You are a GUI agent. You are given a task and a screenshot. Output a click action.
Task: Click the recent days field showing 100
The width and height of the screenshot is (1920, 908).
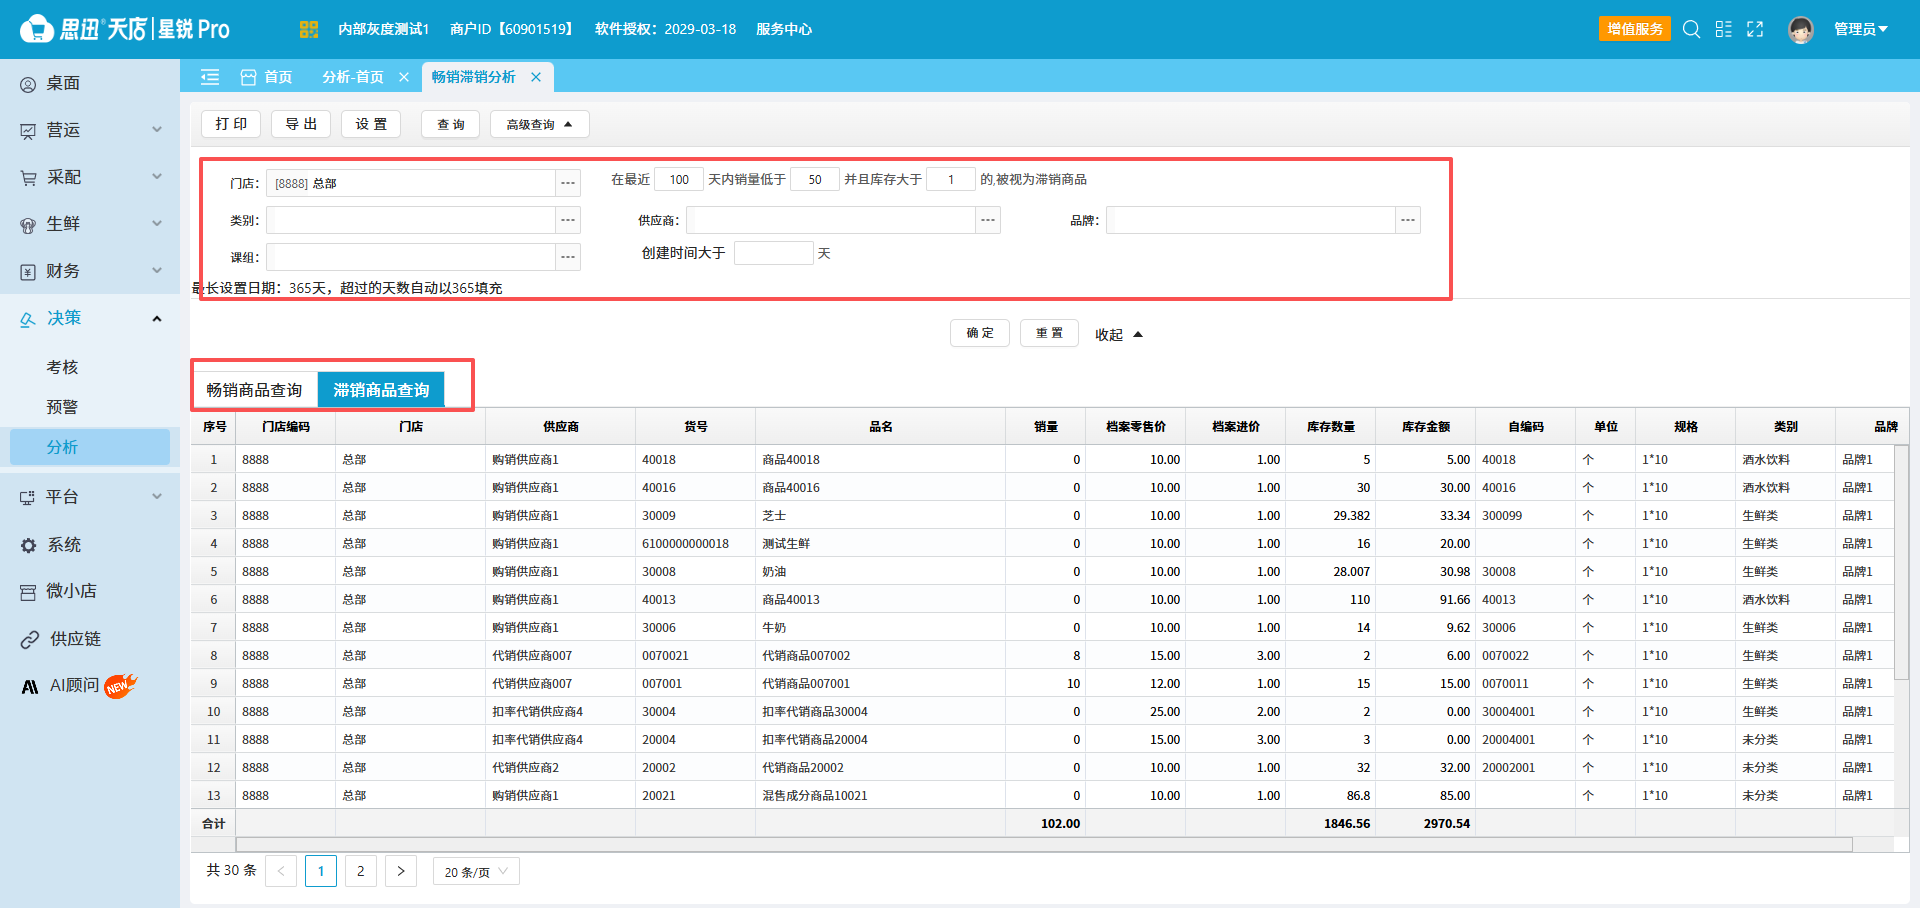679,179
